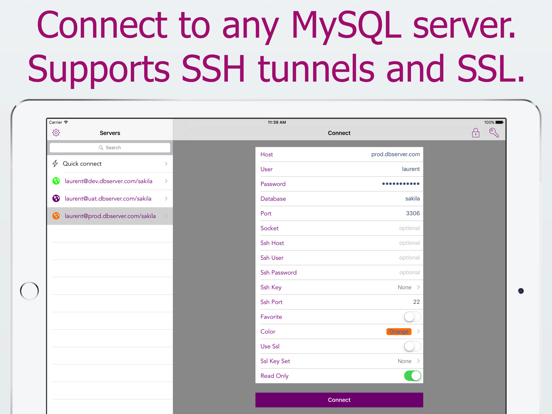Click the Search servers field
The height and width of the screenshot is (414, 552).
point(110,148)
